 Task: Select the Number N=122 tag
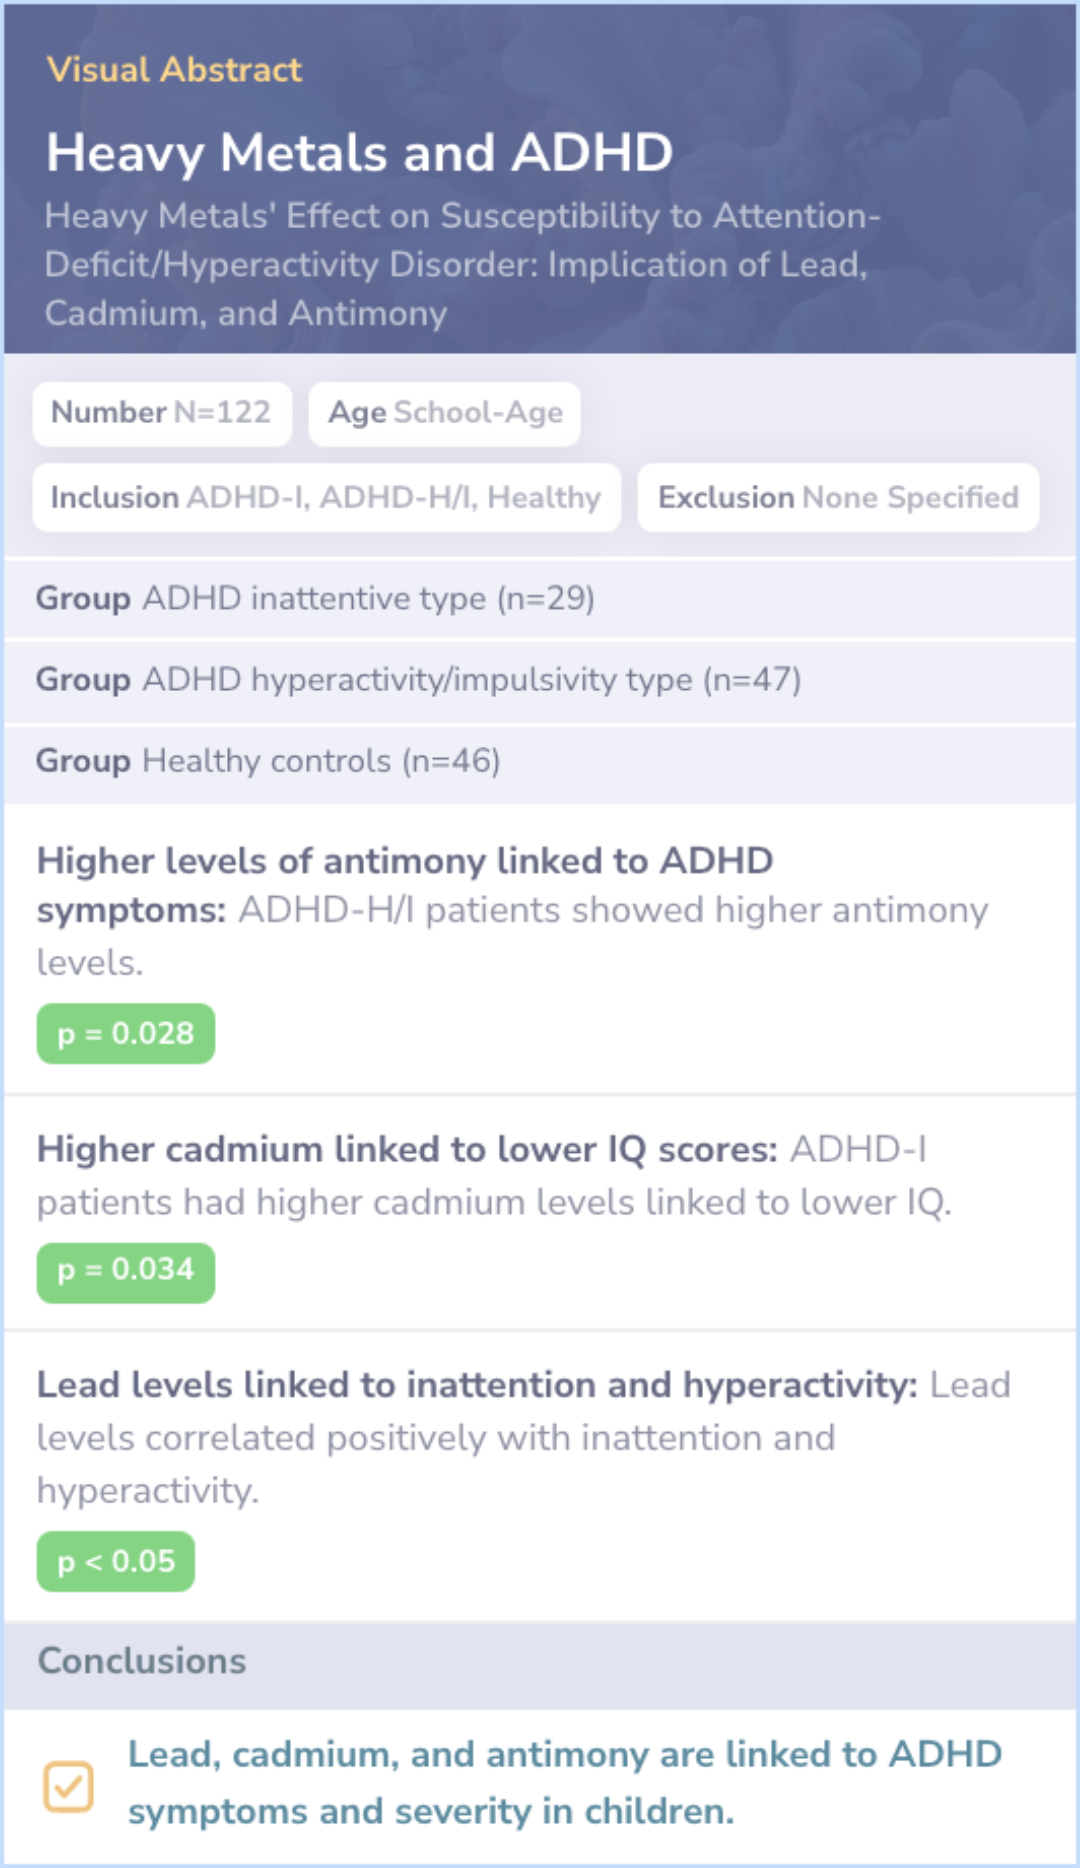pos(162,413)
